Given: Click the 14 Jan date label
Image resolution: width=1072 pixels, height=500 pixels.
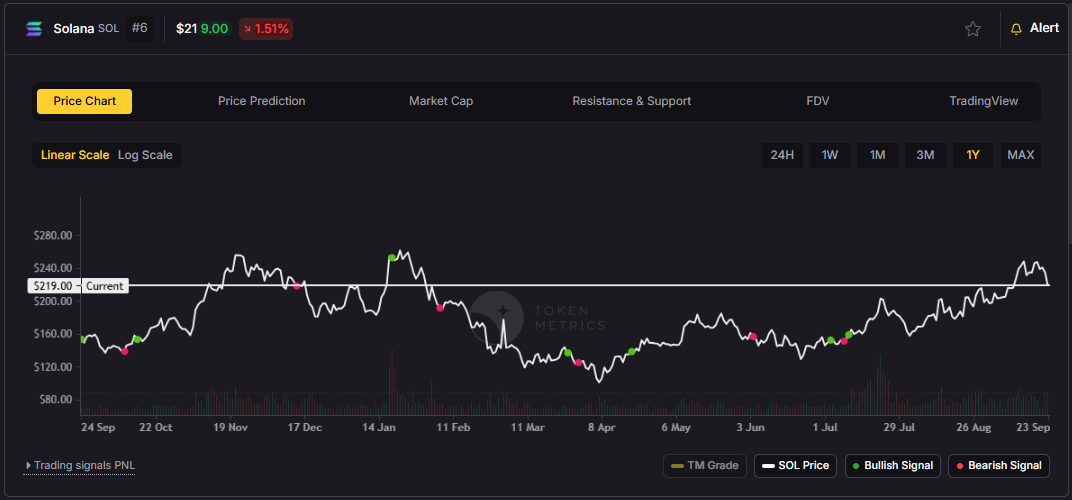Looking at the screenshot, I should pyautogui.click(x=379, y=427).
